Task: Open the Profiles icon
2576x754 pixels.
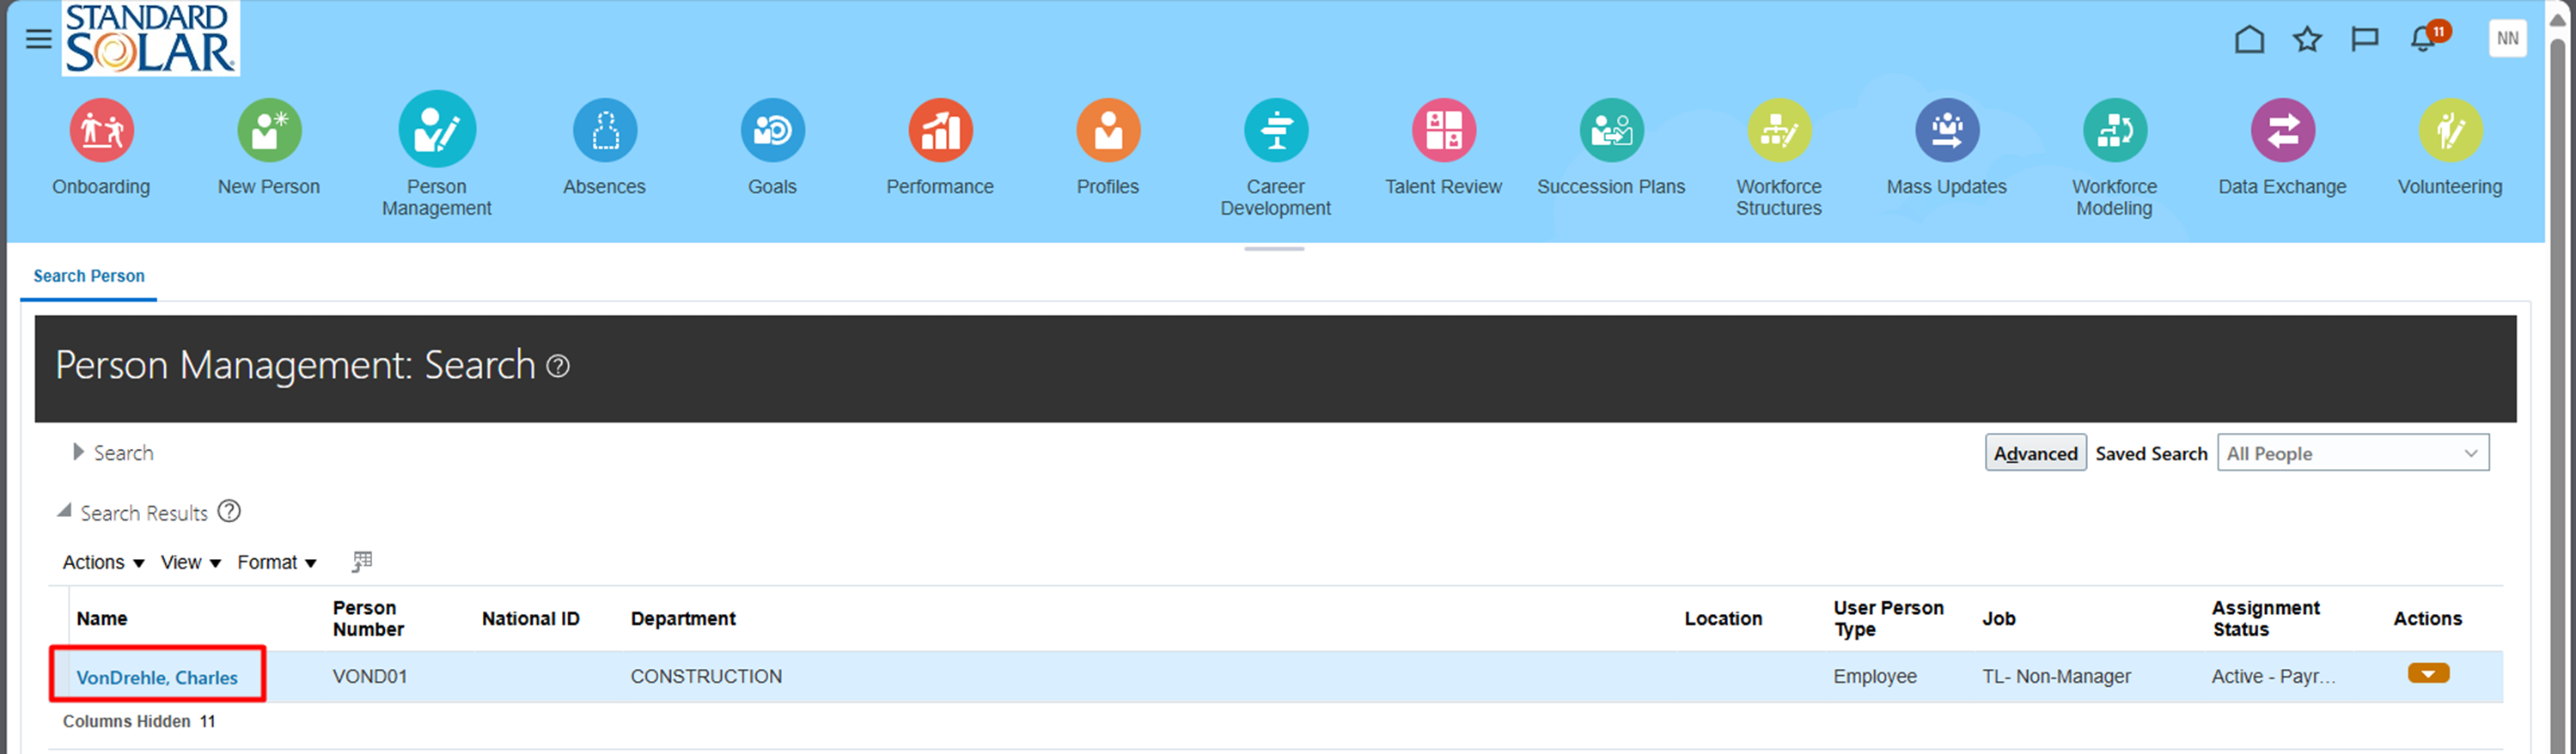Action: click(1108, 130)
